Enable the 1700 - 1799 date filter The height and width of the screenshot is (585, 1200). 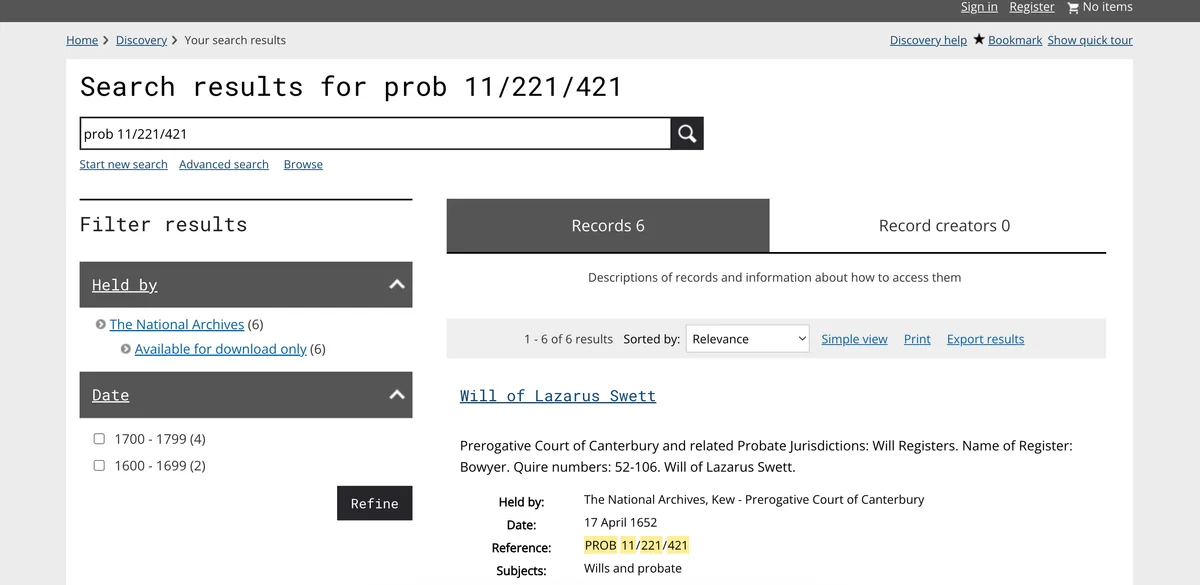point(99,438)
